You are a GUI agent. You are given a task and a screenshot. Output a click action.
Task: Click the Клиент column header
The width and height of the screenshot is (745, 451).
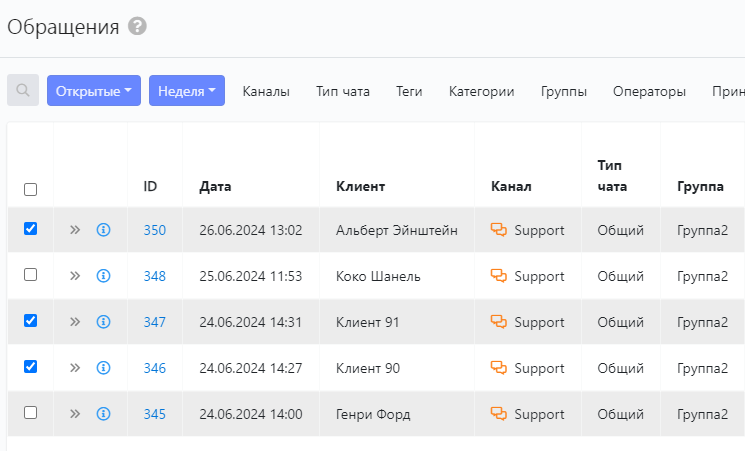[360, 186]
